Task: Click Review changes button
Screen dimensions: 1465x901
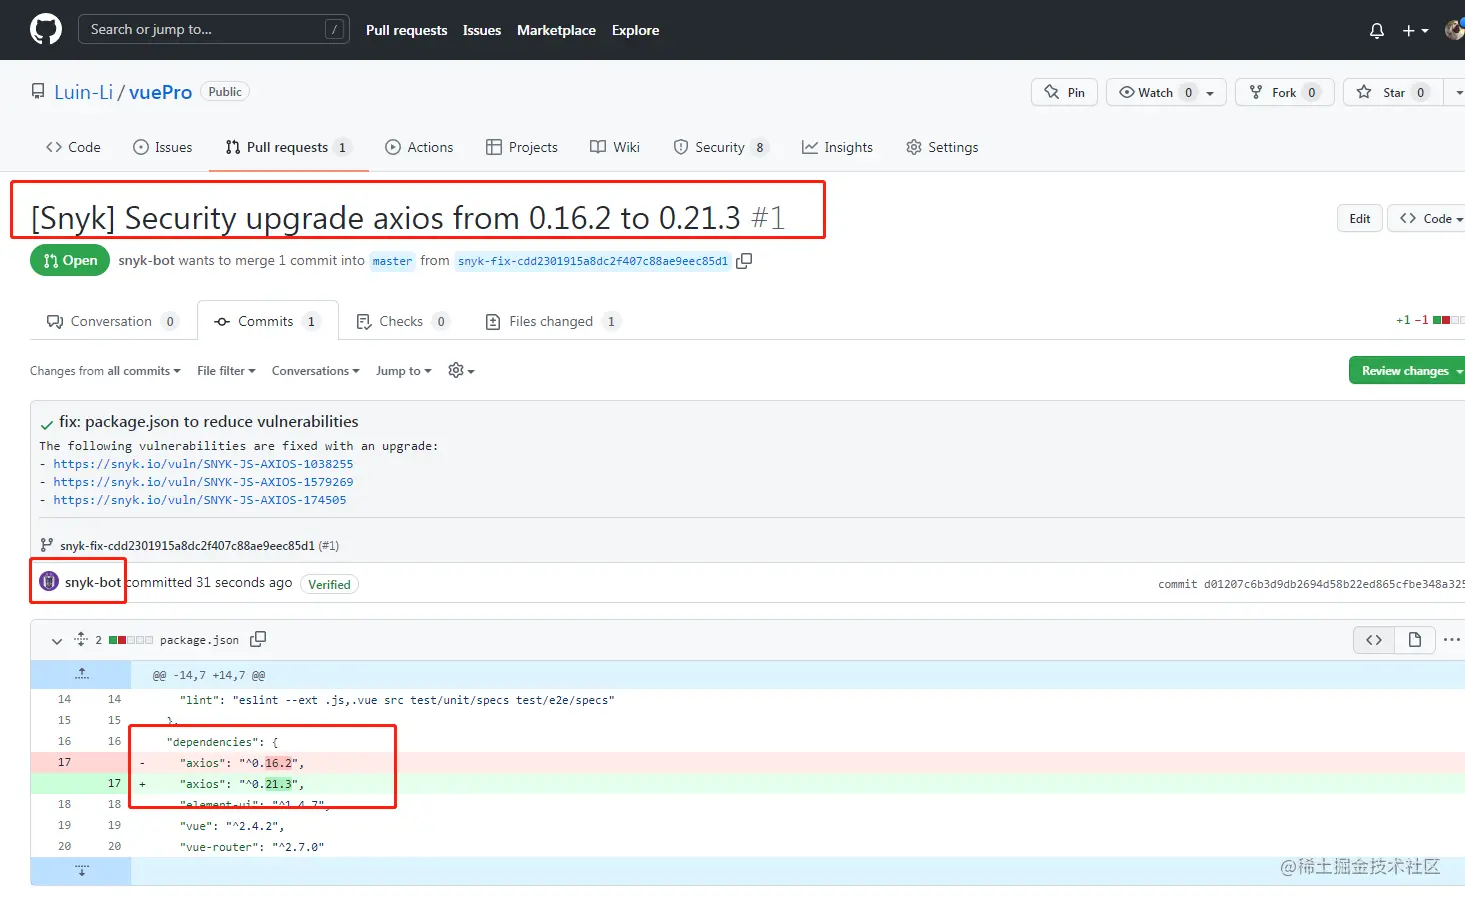Action: (1407, 371)
